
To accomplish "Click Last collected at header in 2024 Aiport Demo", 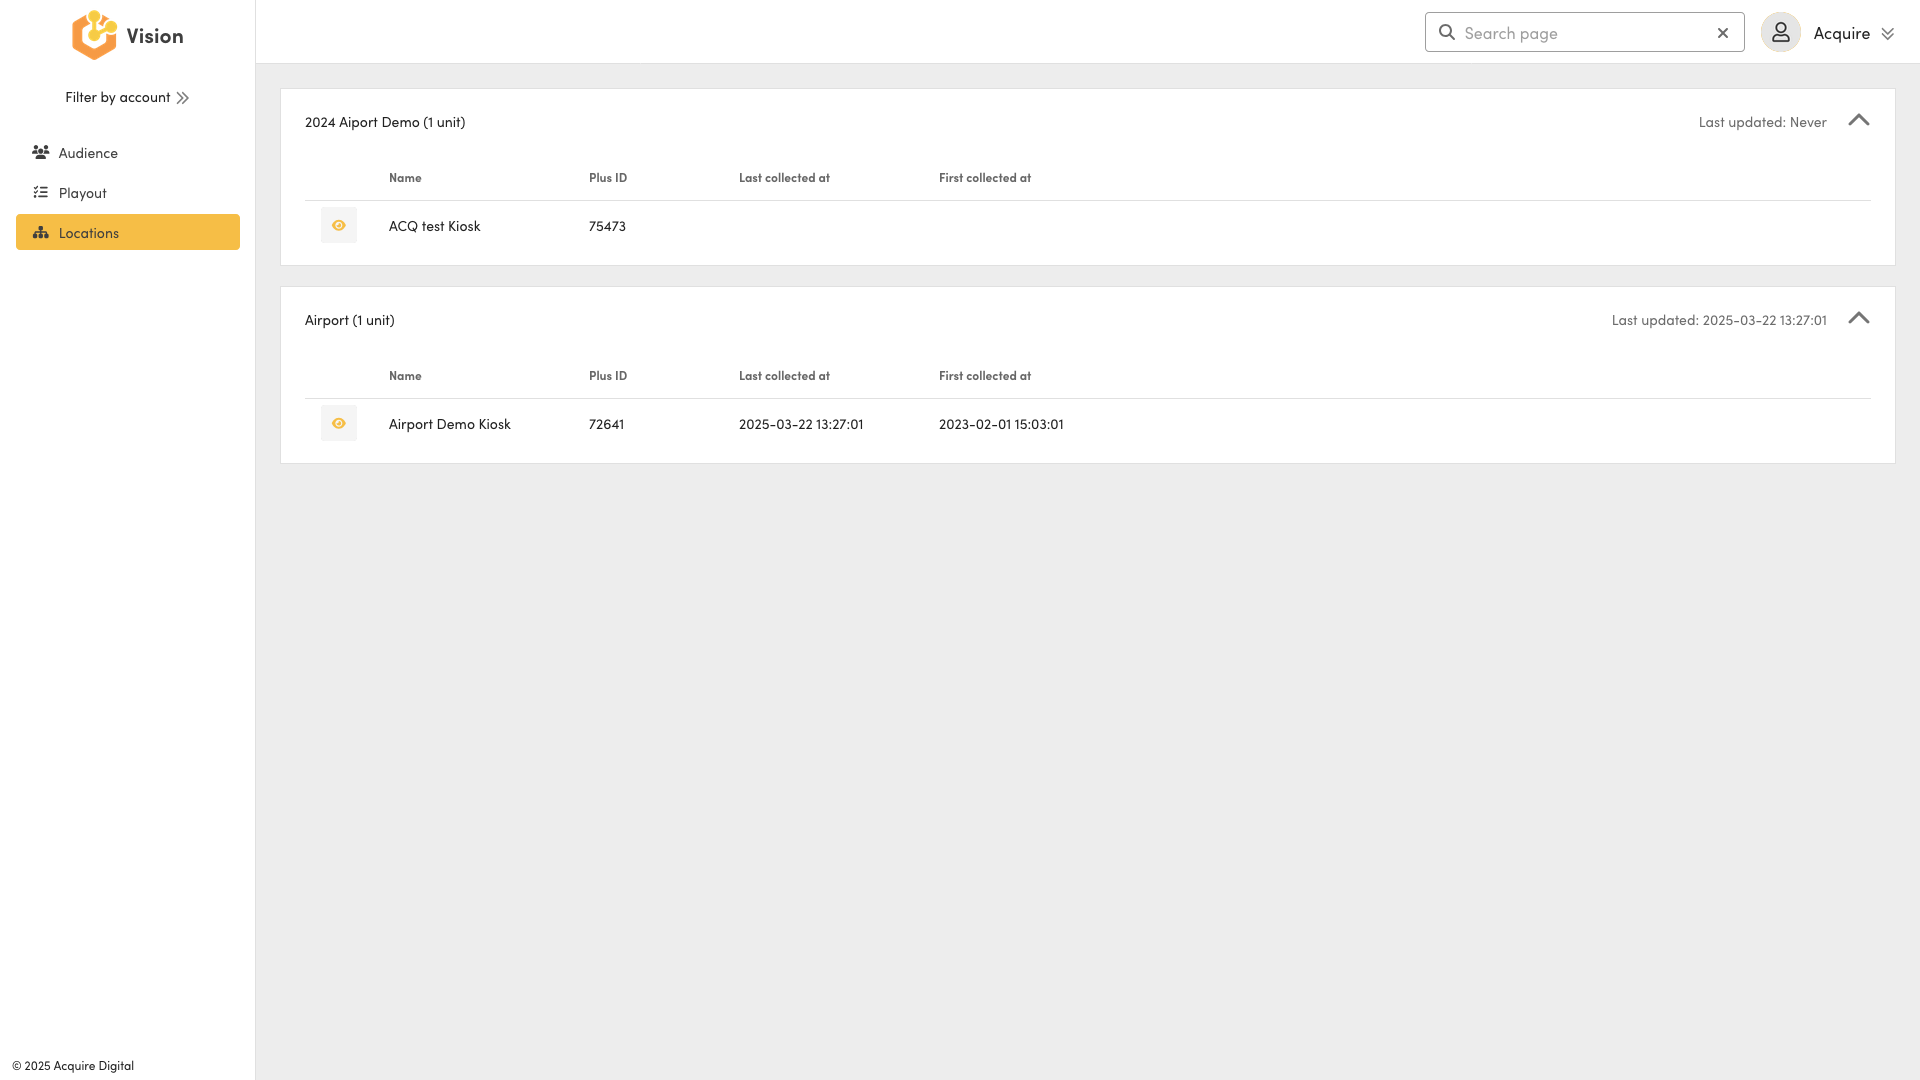I will 784,178.
